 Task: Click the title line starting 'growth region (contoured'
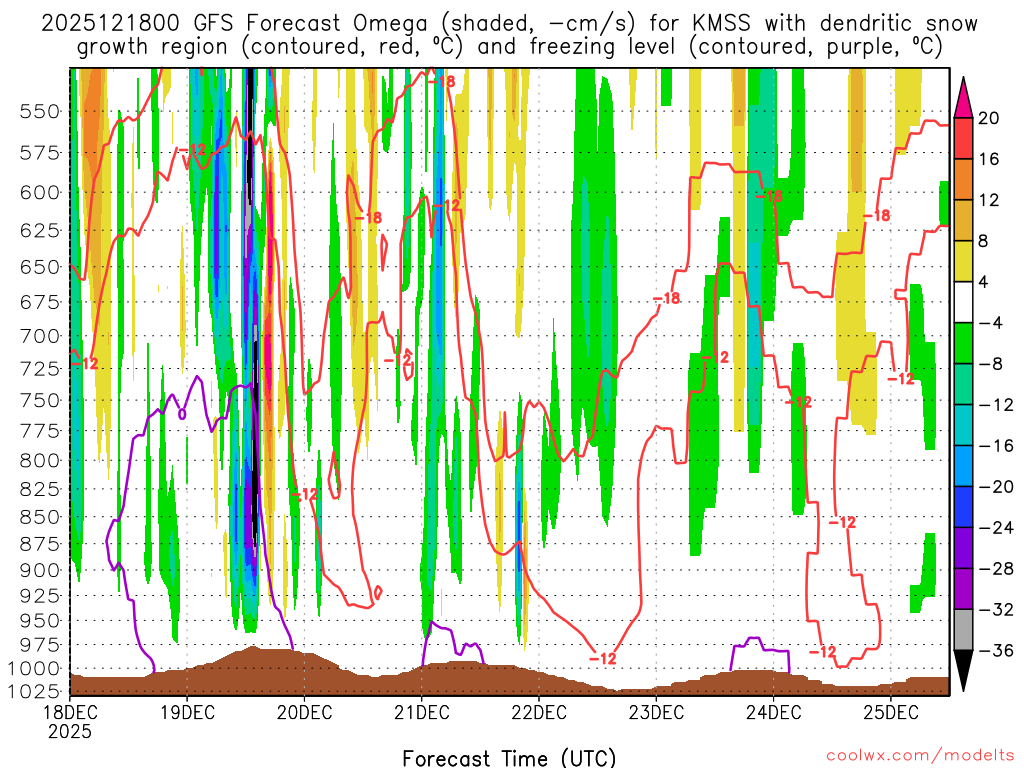click(x=509, y=47)
